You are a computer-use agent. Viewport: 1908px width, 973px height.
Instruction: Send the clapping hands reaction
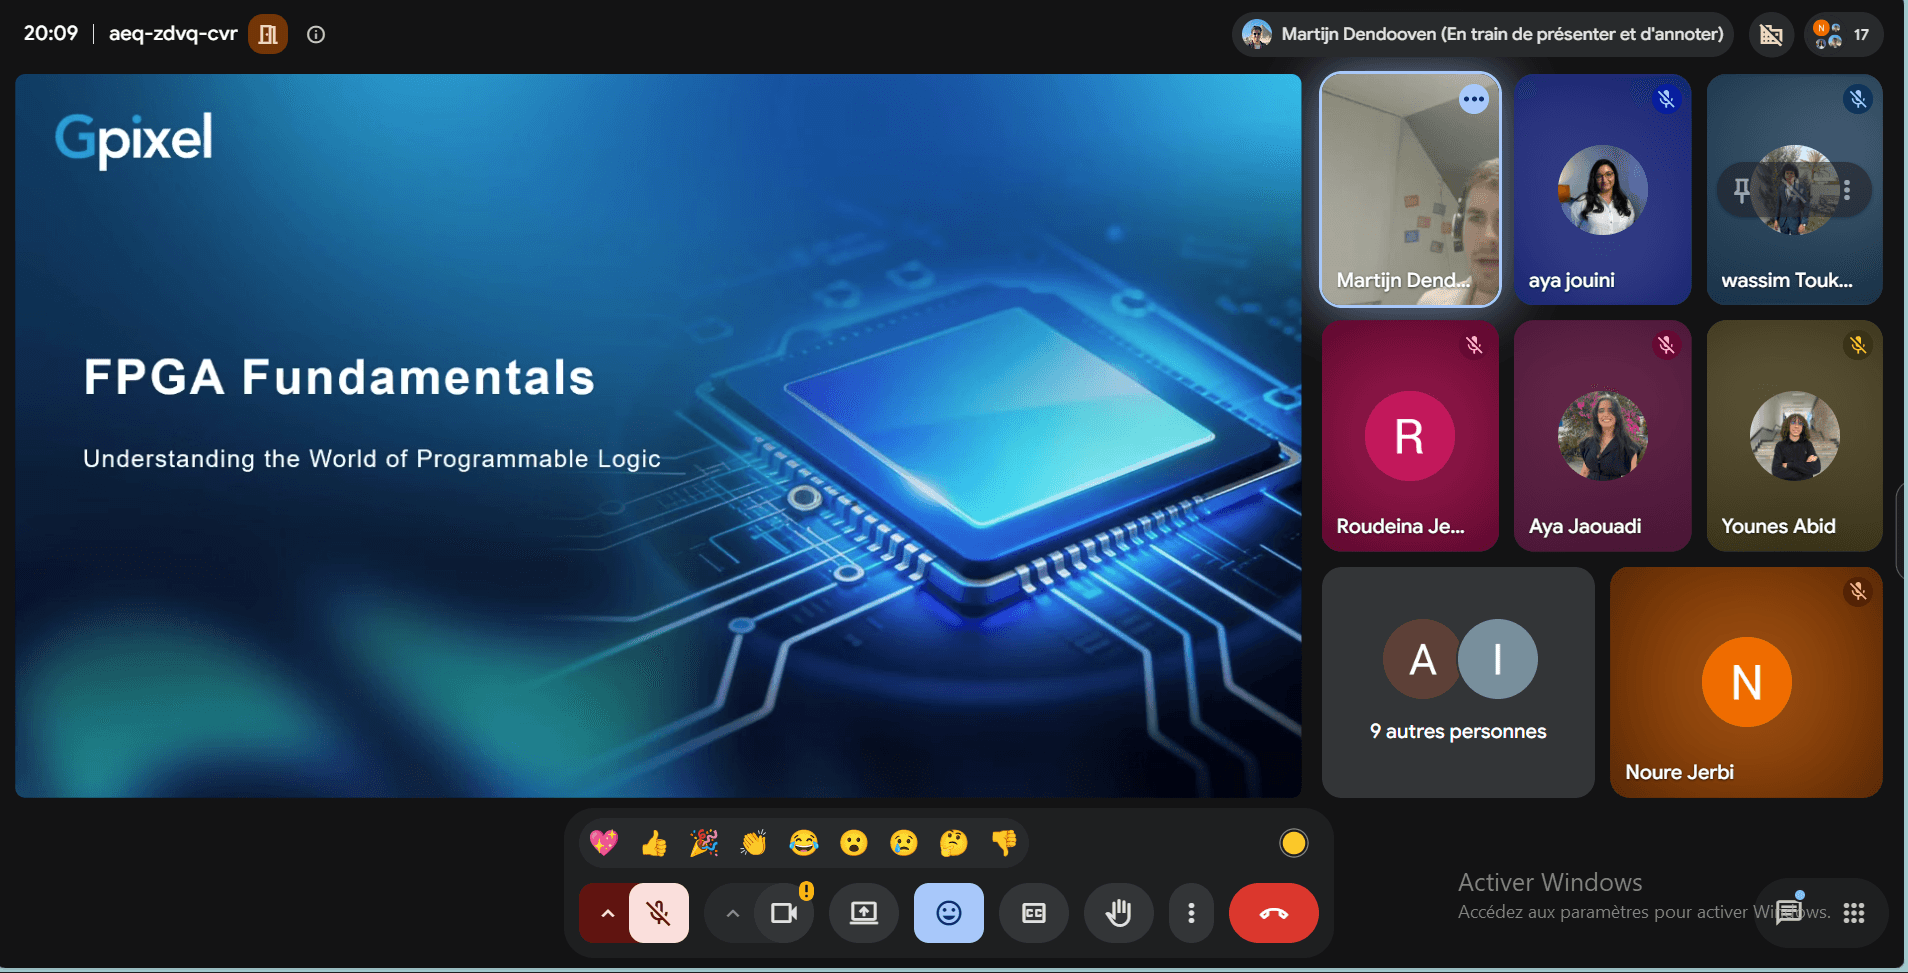point(754,843)
